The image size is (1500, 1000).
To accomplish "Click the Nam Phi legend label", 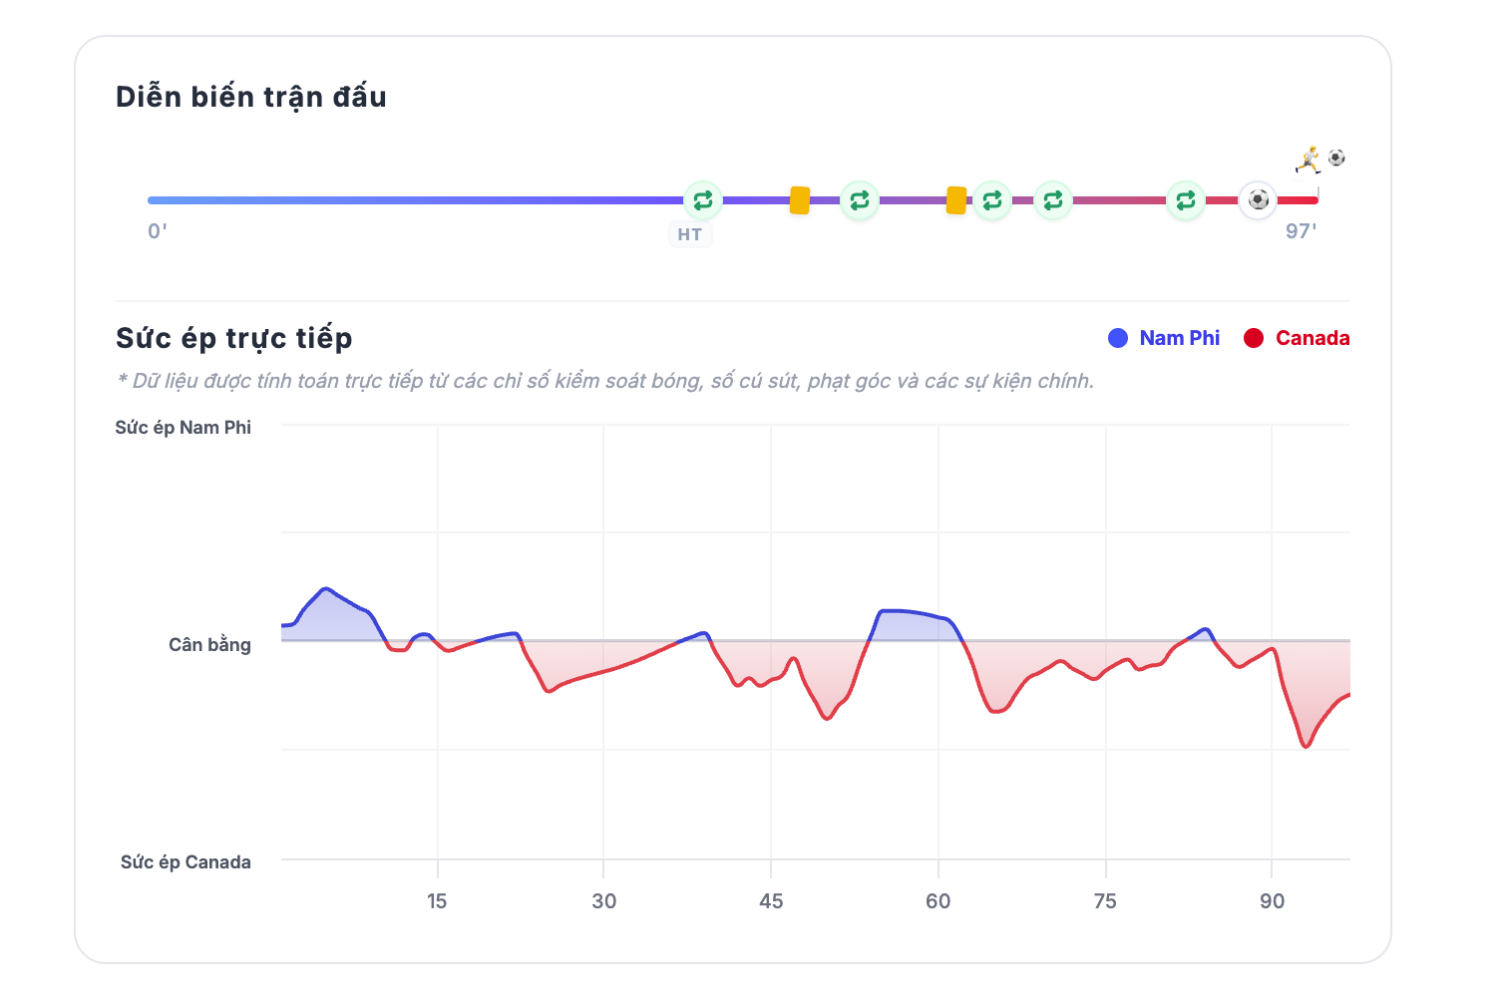I will click(1180, 338).
